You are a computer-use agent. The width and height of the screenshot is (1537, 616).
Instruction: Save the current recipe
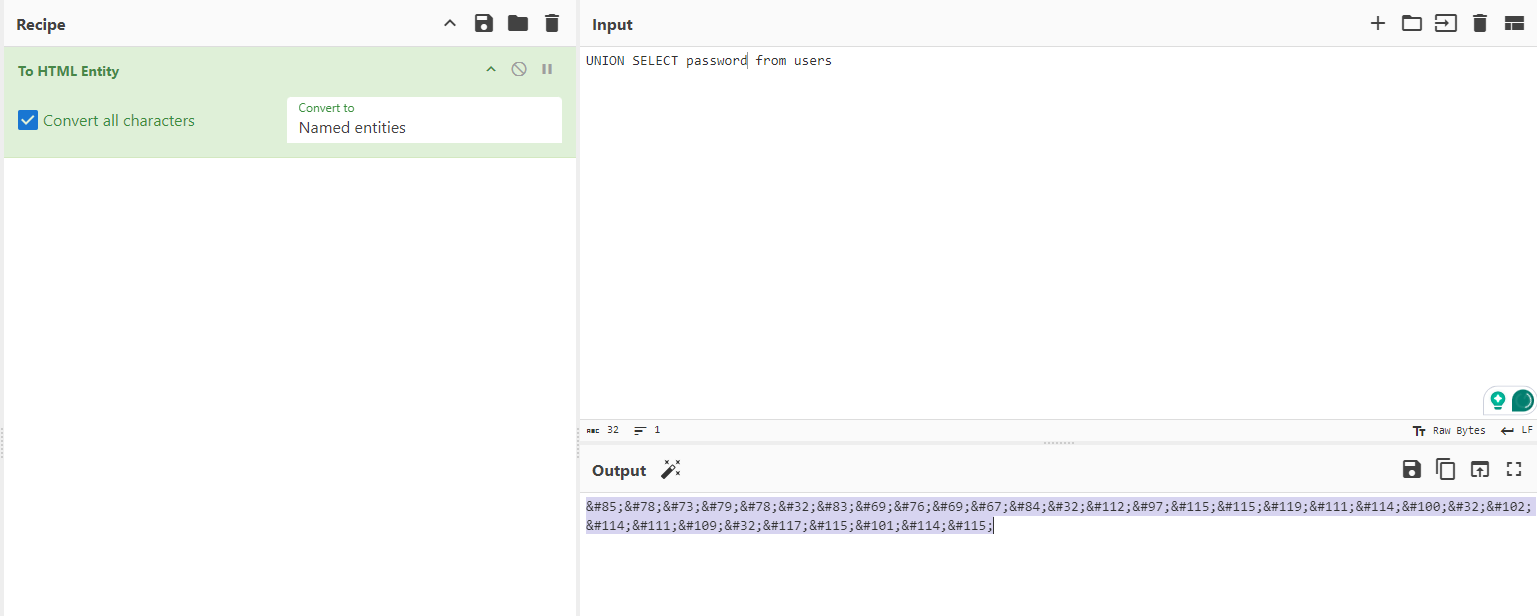484,24
